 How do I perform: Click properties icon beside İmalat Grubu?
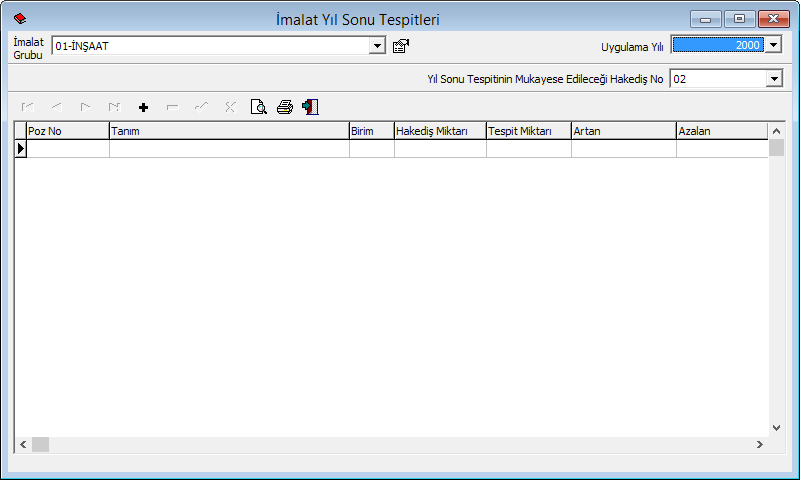point(401,46)
